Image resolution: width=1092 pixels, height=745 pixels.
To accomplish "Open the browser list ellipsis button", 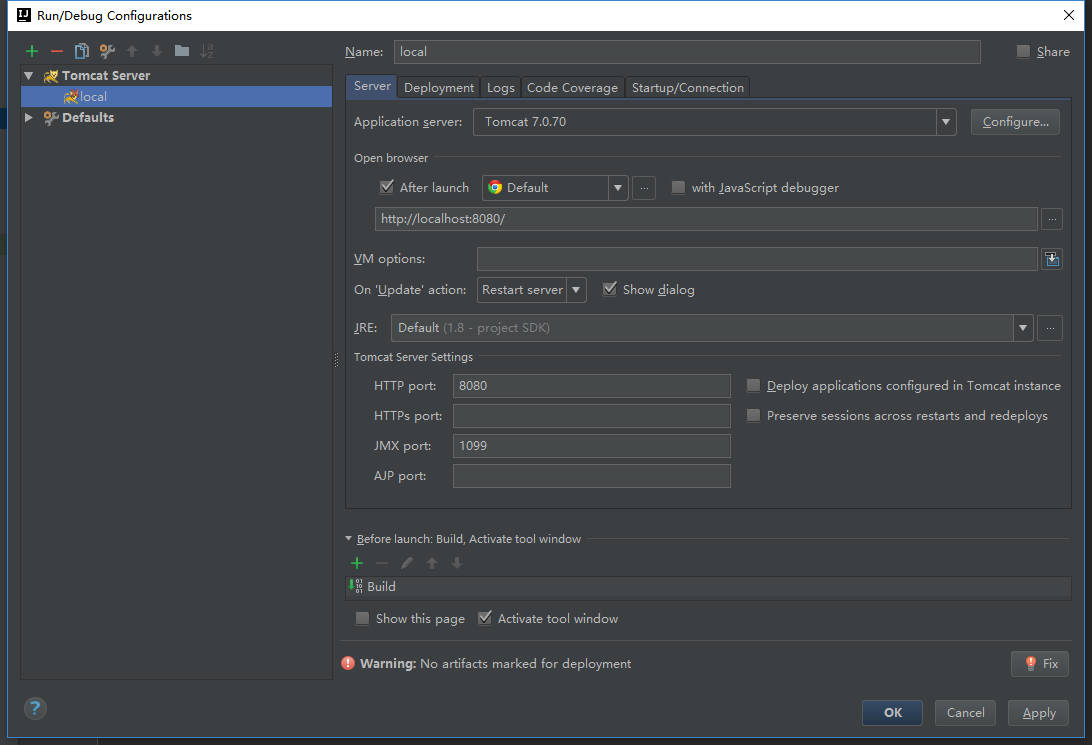I will [644, 188].
